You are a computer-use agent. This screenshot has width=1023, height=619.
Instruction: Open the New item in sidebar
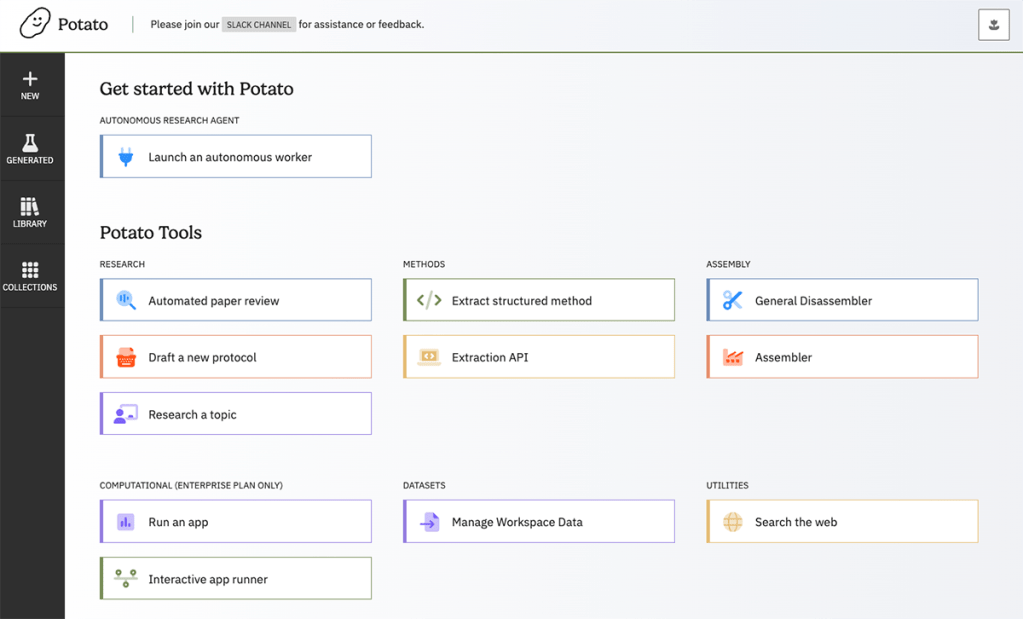(x=30, y=86)
